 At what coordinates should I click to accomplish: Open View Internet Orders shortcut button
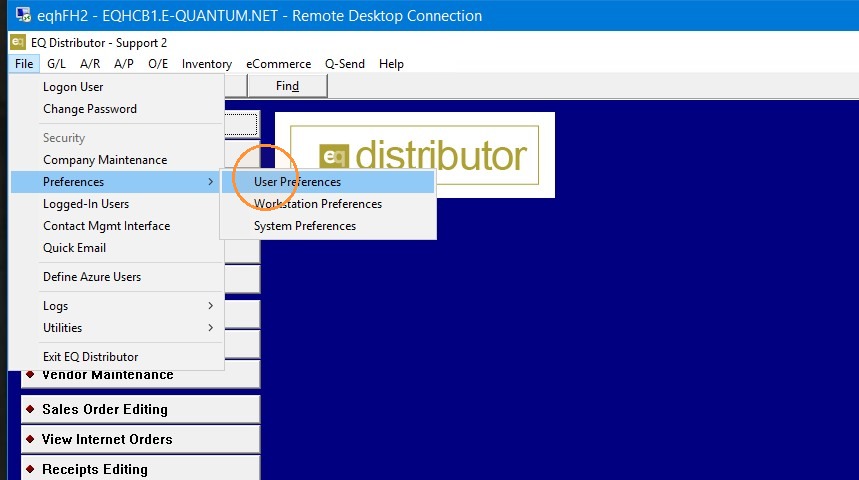(140, 439)
